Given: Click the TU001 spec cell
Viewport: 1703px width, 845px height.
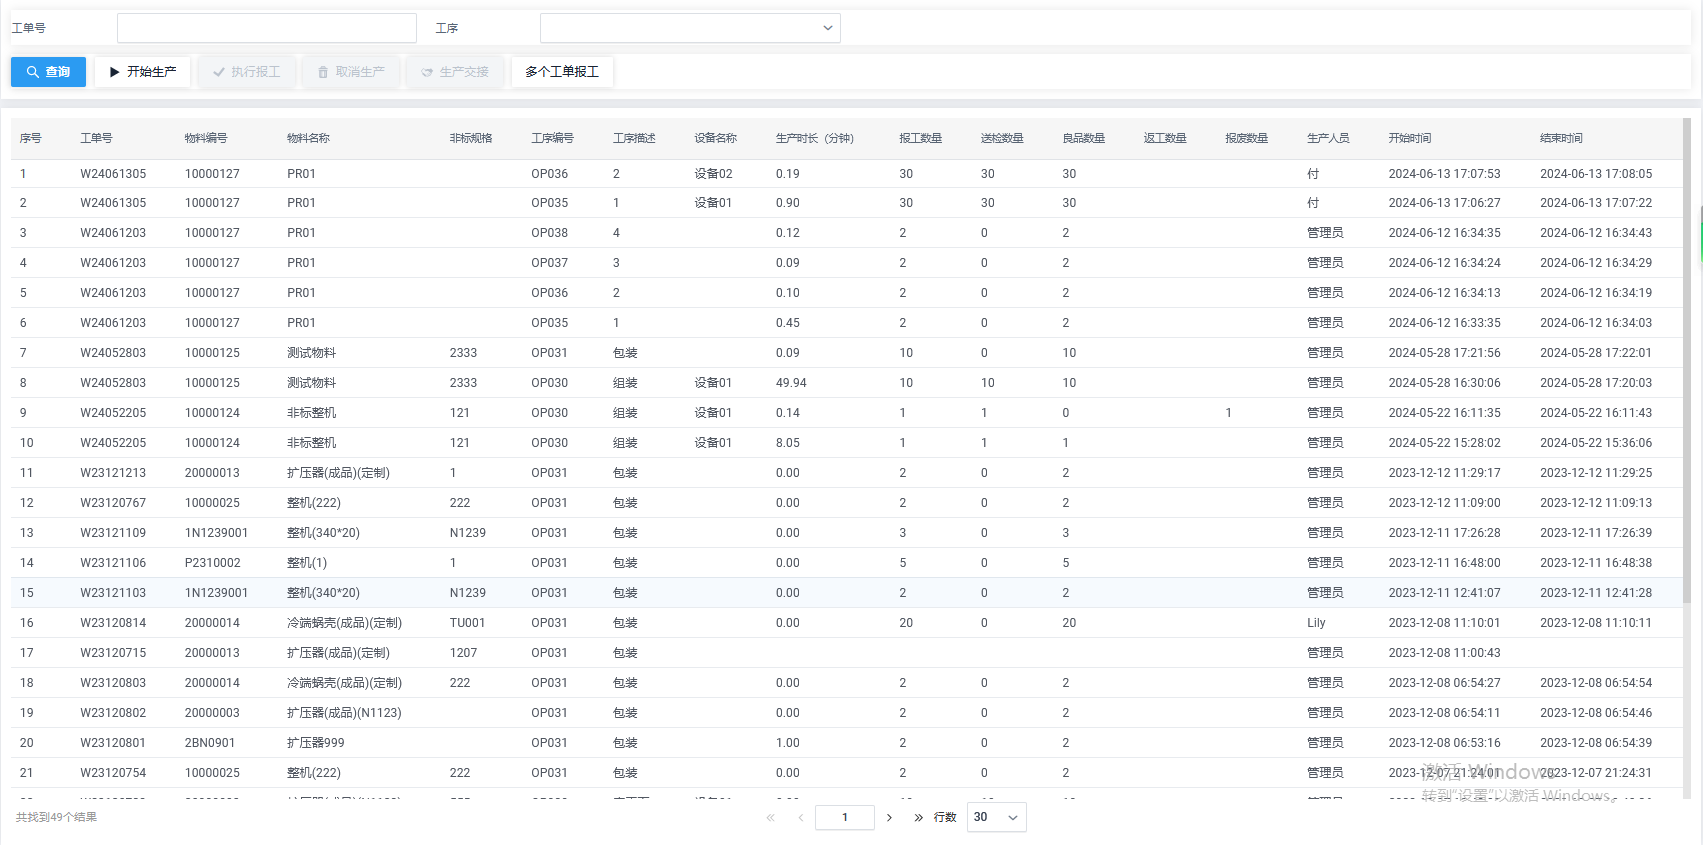Looking at the screenshot, I should coord(467,623).
